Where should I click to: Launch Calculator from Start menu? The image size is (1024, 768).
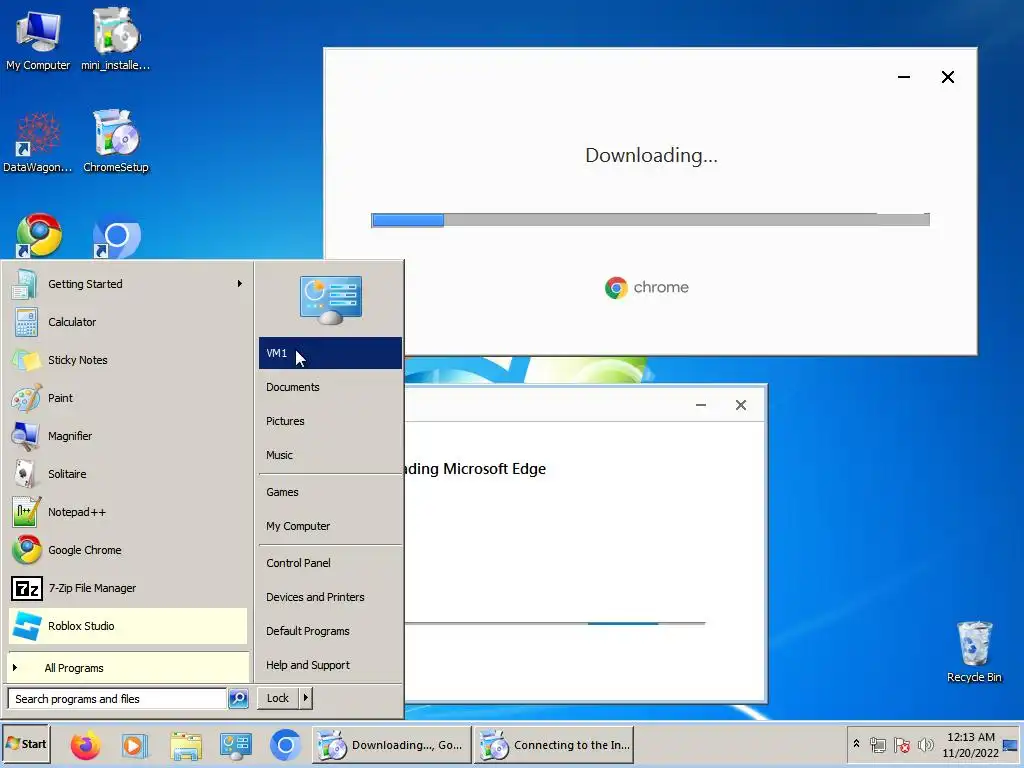[128, 322]
